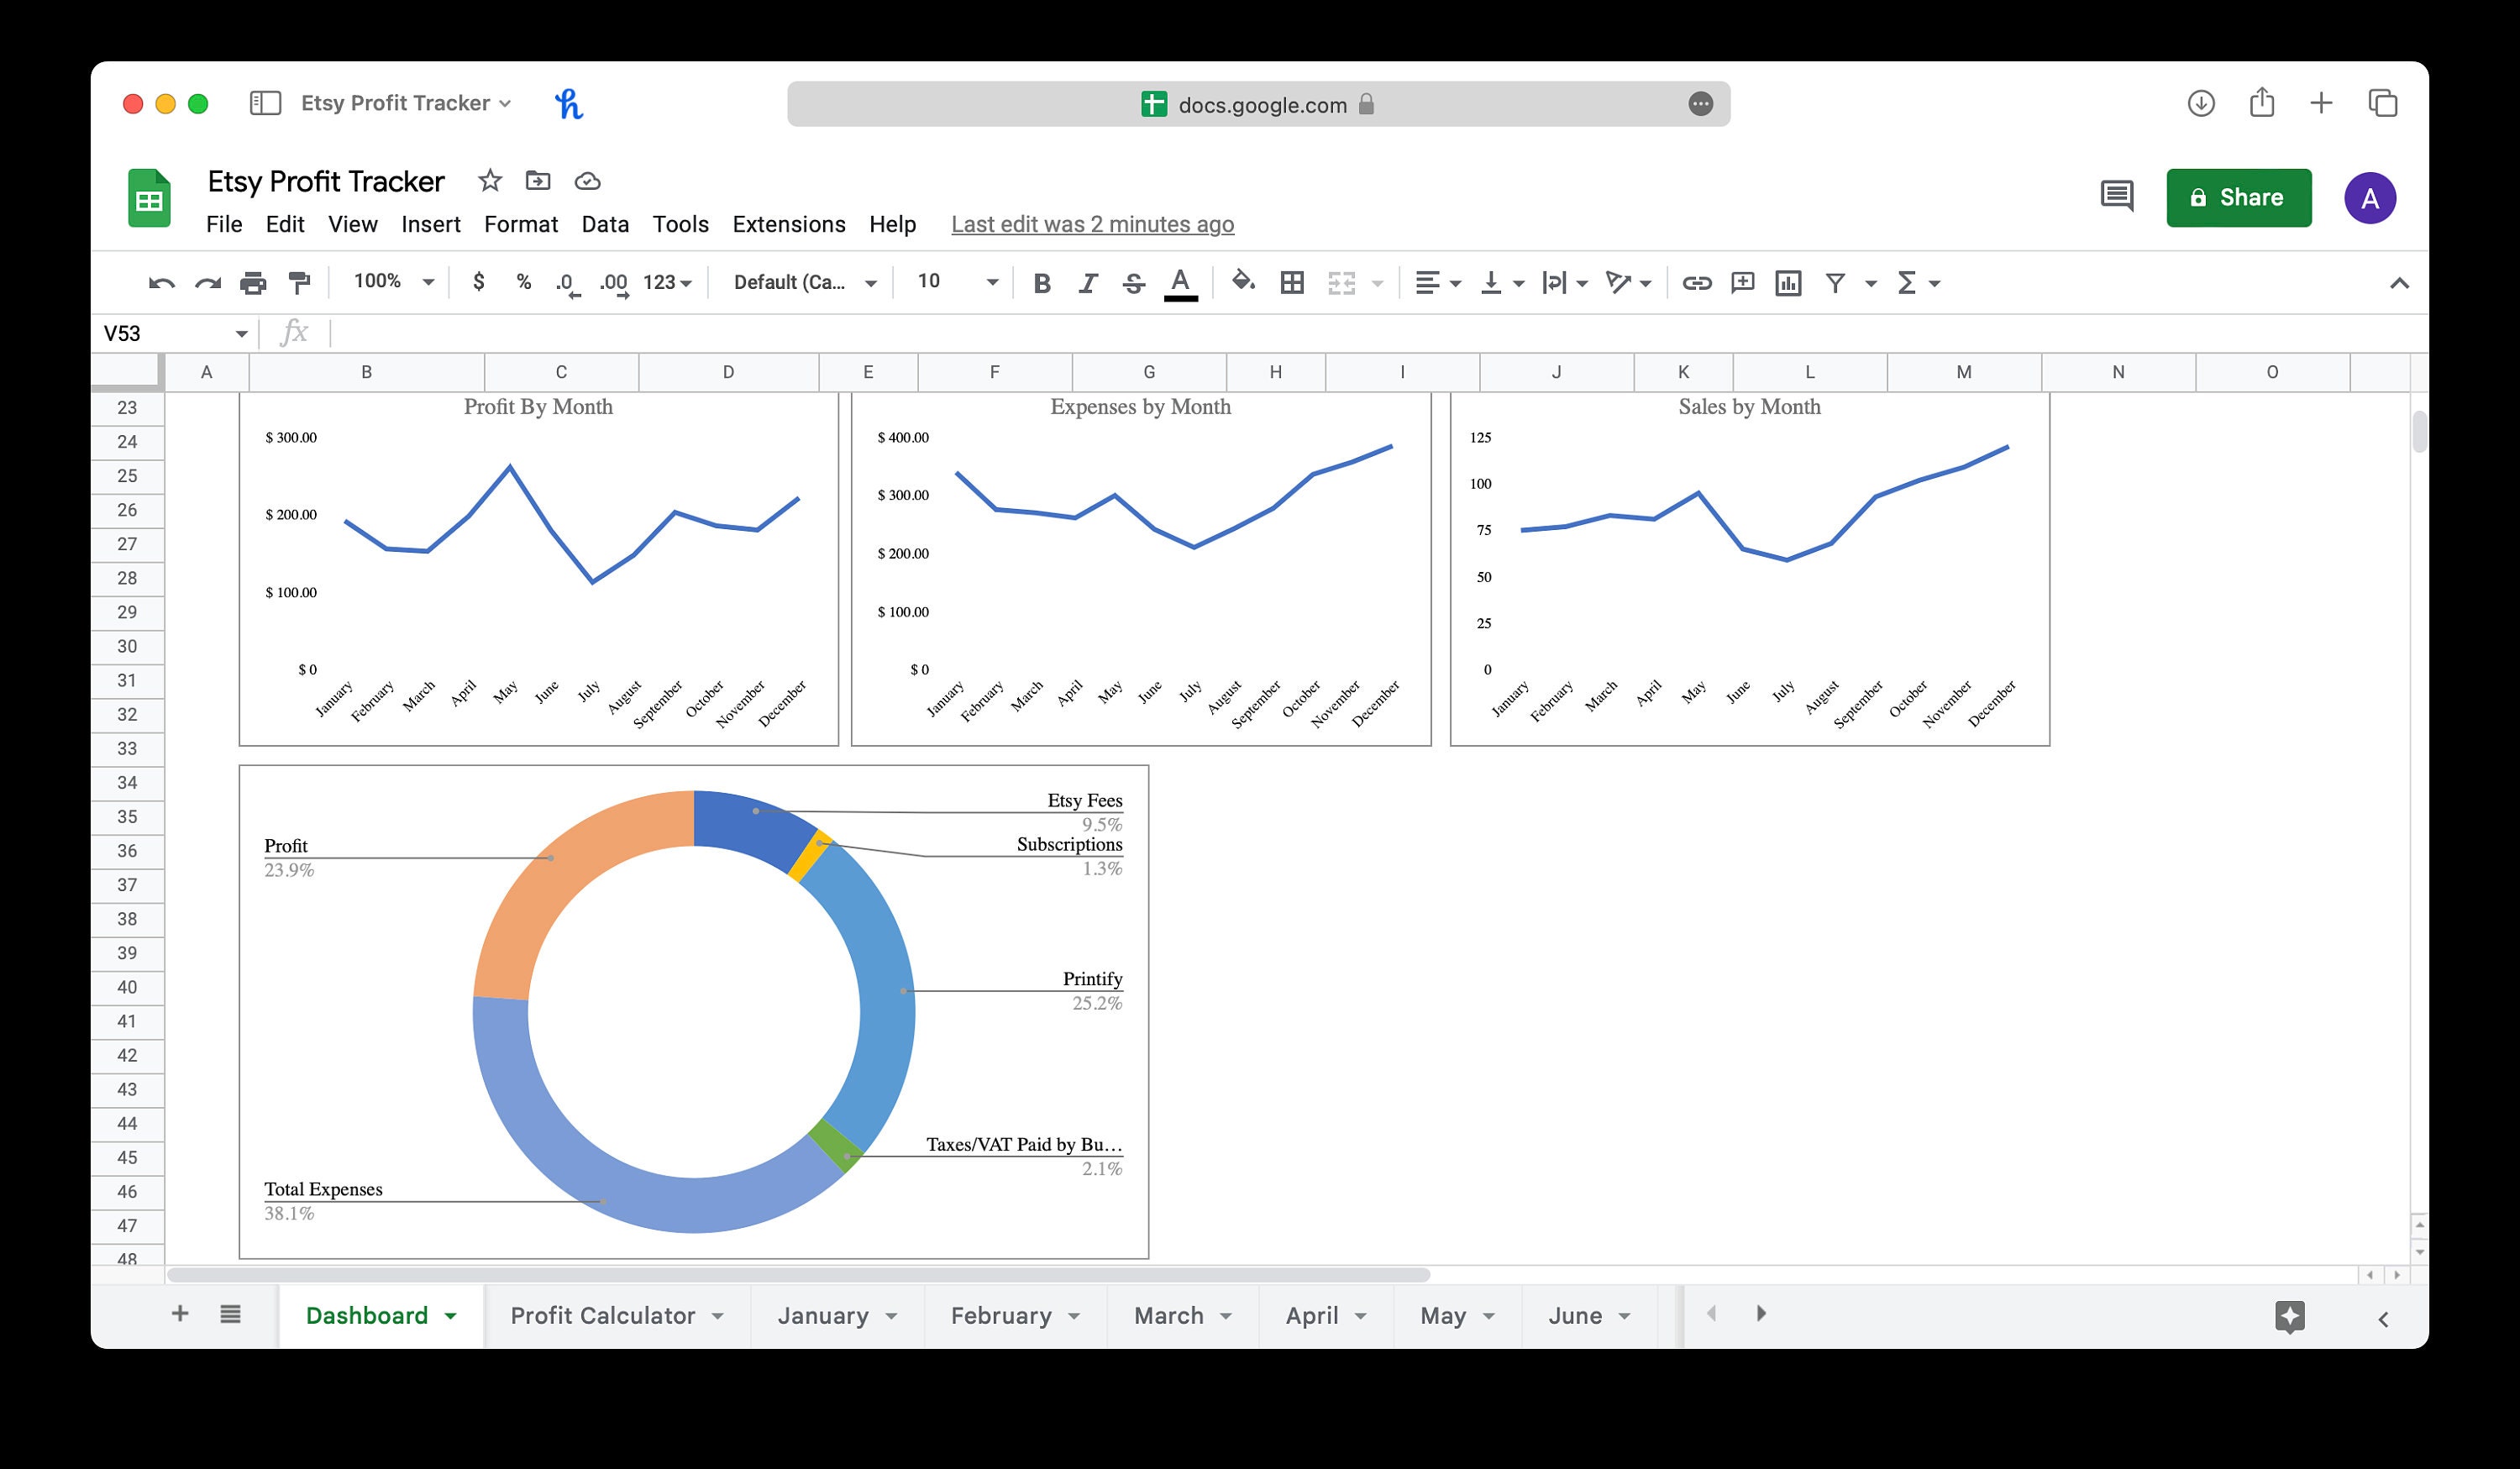Toggle italic formatting
Image resolution: width=2520 pixels, height=1469 pixels.
coord(1087,283)
